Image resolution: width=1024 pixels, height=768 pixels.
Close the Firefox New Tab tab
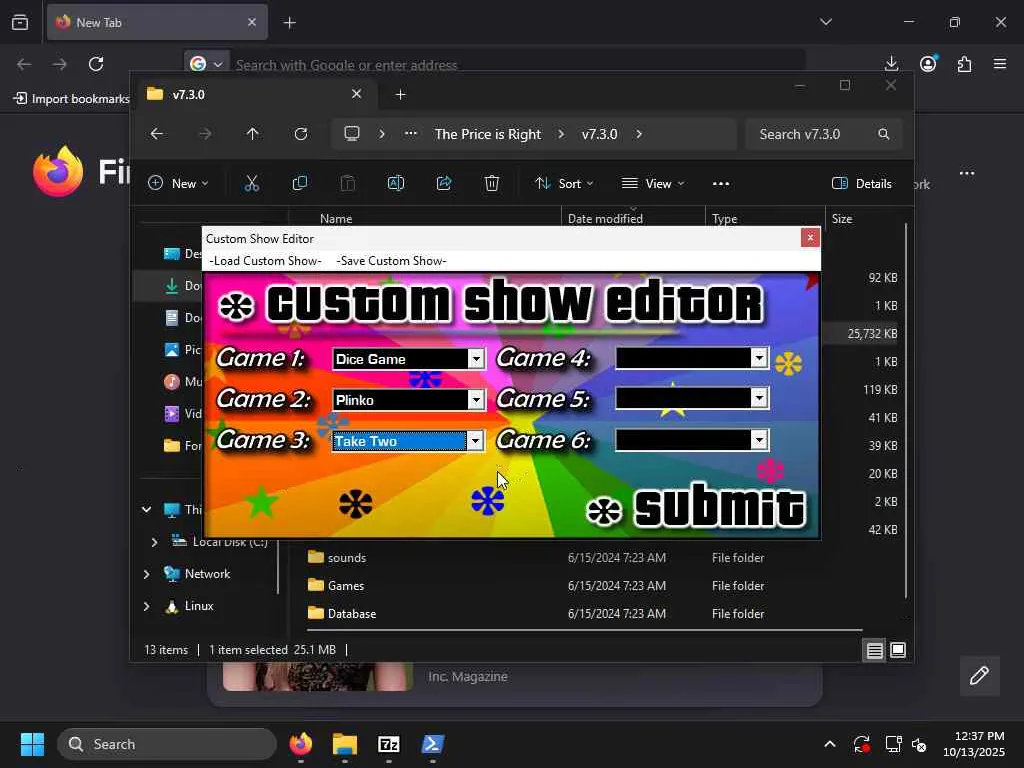pos(252,22)
